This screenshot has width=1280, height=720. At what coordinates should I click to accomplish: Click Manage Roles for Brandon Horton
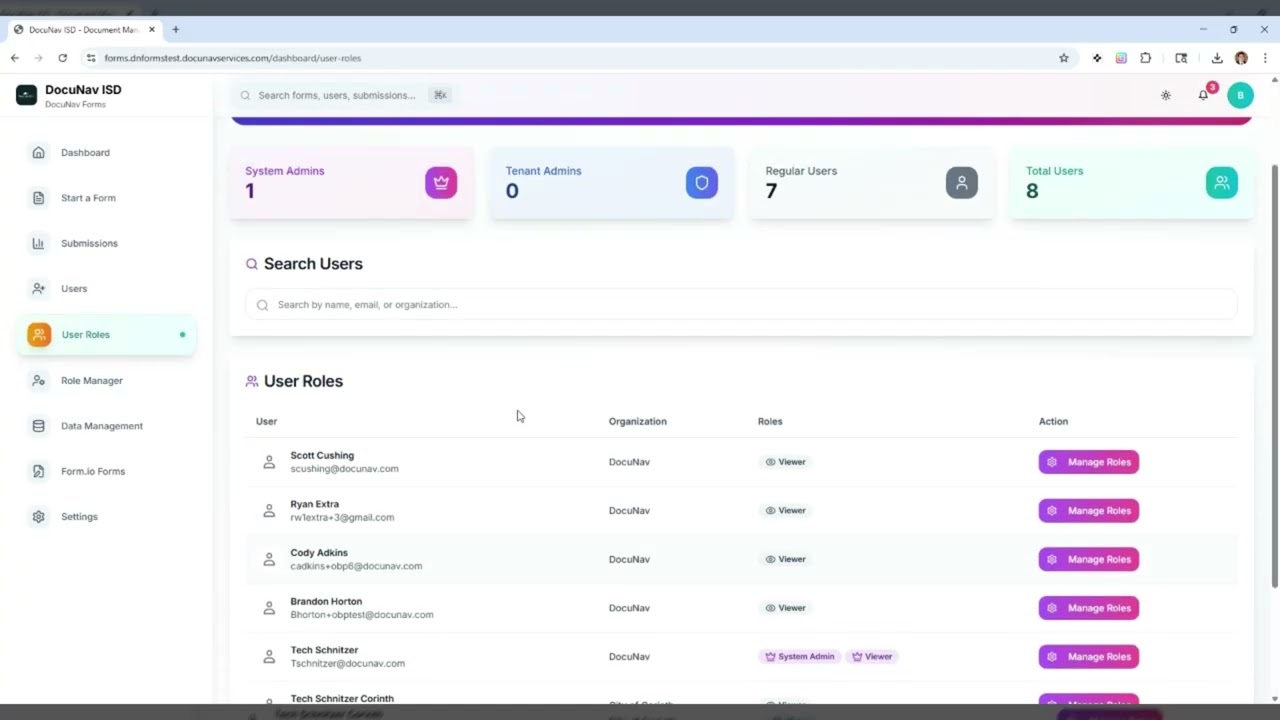[1089, 608]
